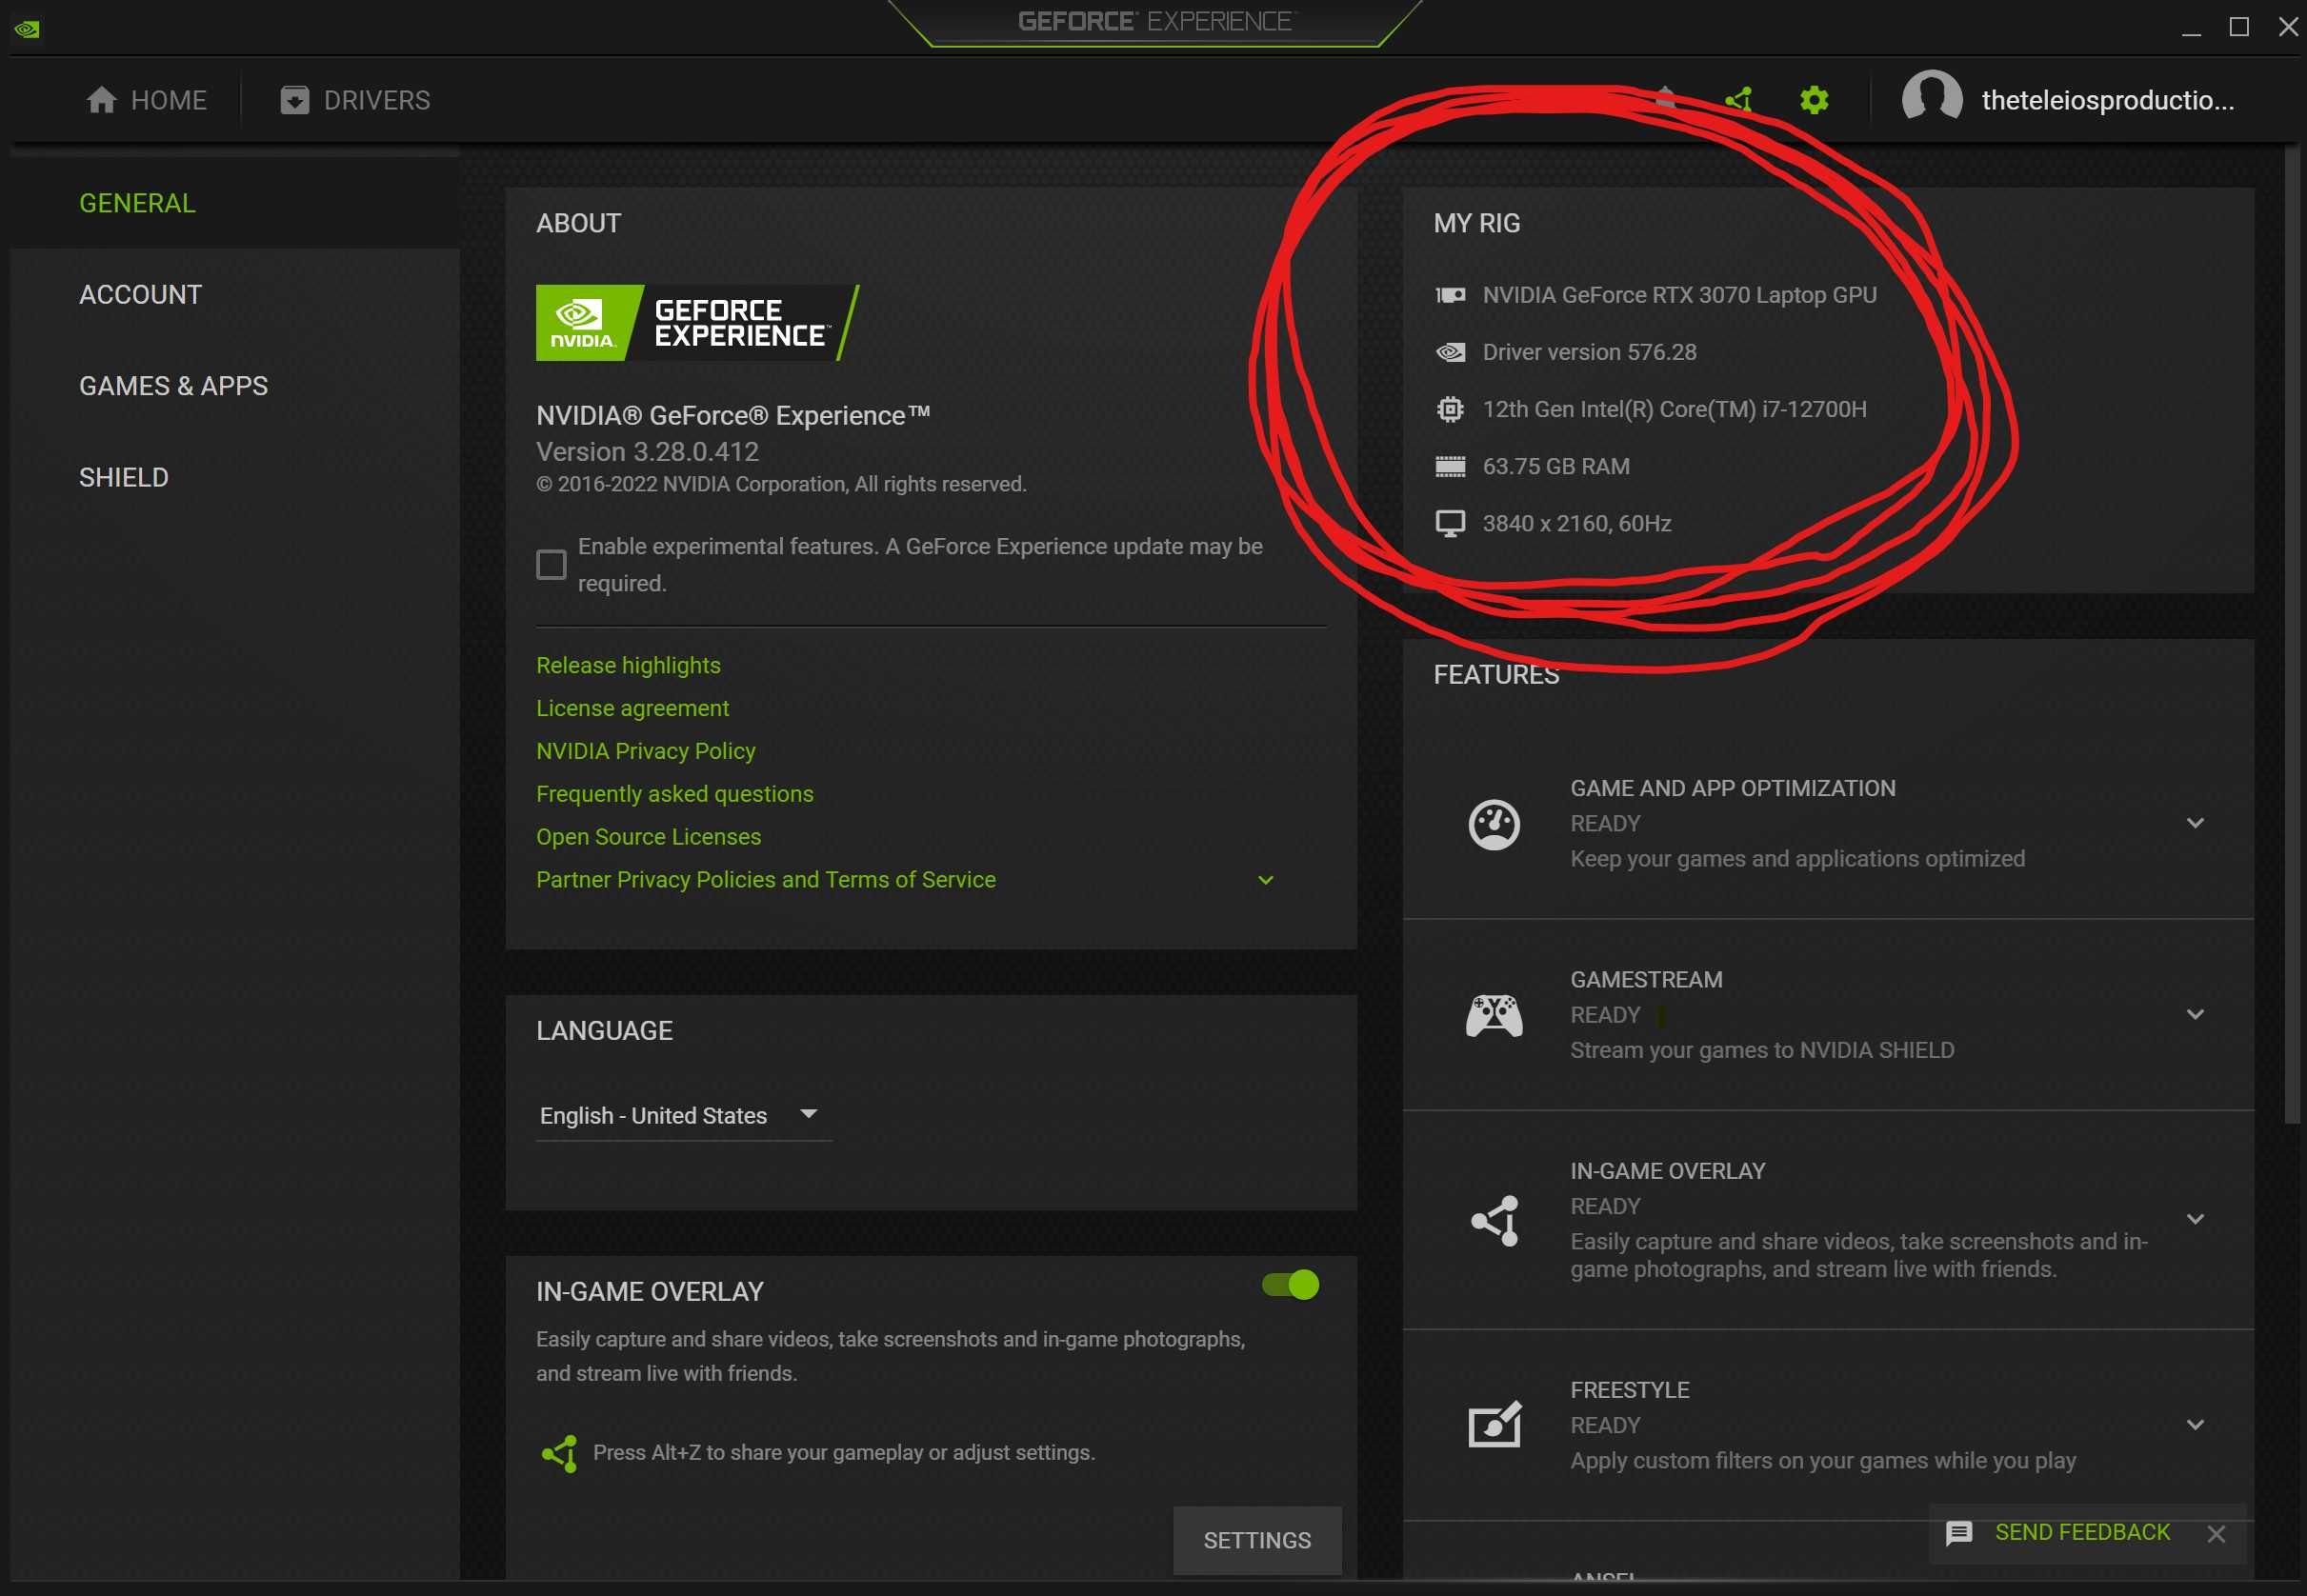This screenshot has width=2307, height=1596.
Task: Open the Open Source Licenses link
Action: pos(648,837)
